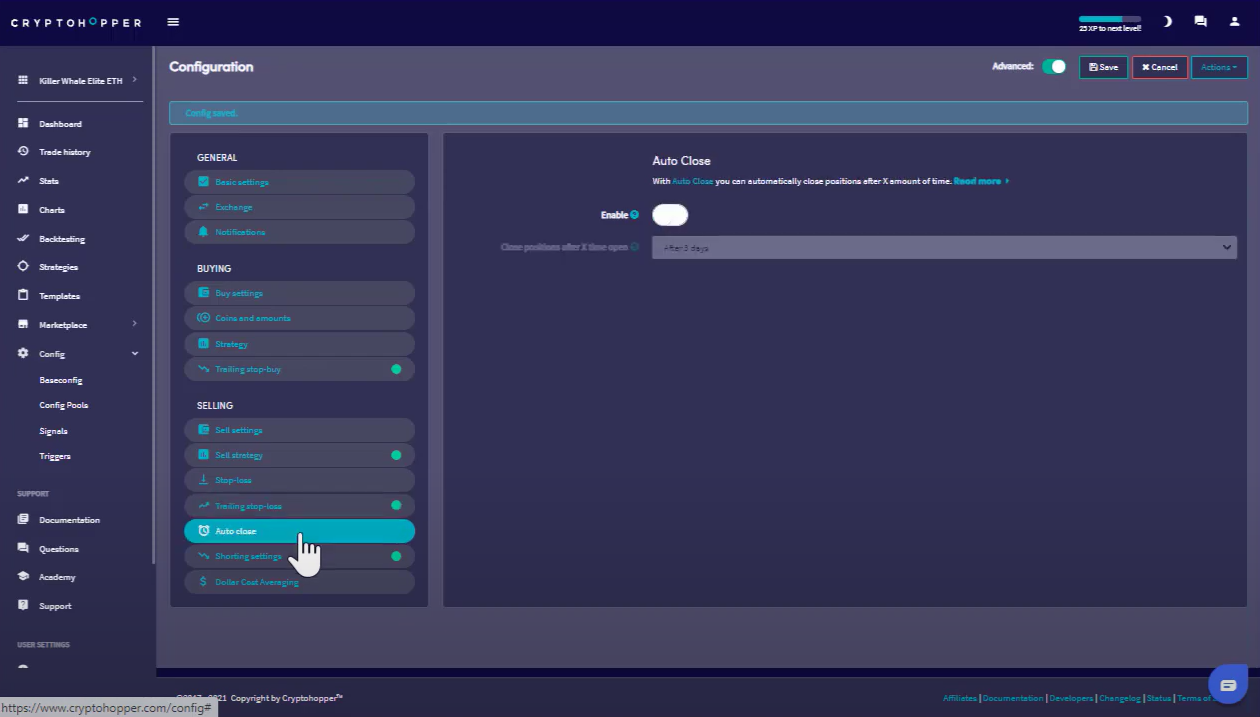Screen dimensions: 1260x717
Task: Click the Read more link
Action: [x=980, y=181]
